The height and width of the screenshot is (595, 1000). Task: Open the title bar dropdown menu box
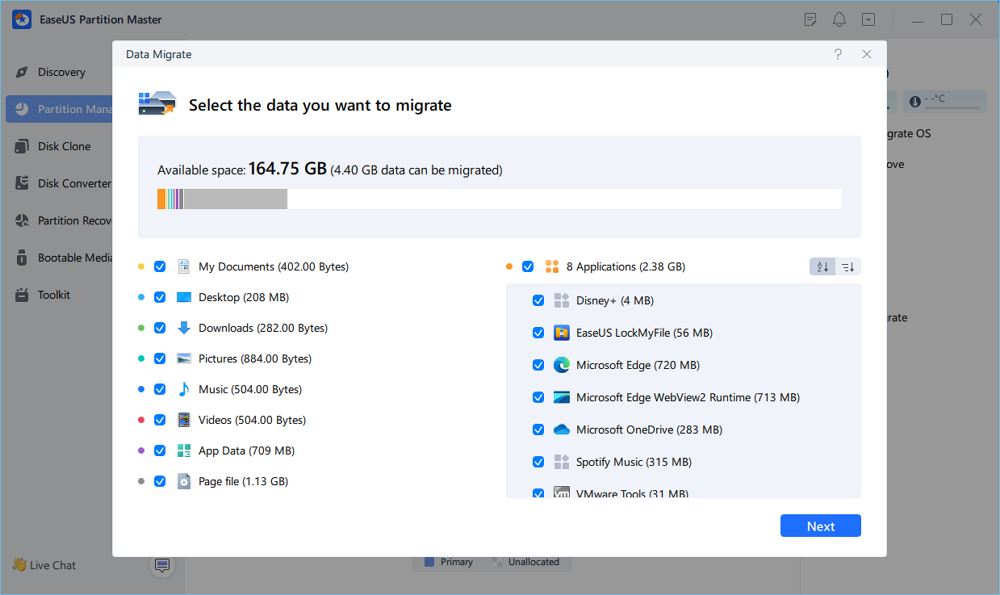pyautogui.click(x=868, y=20)
